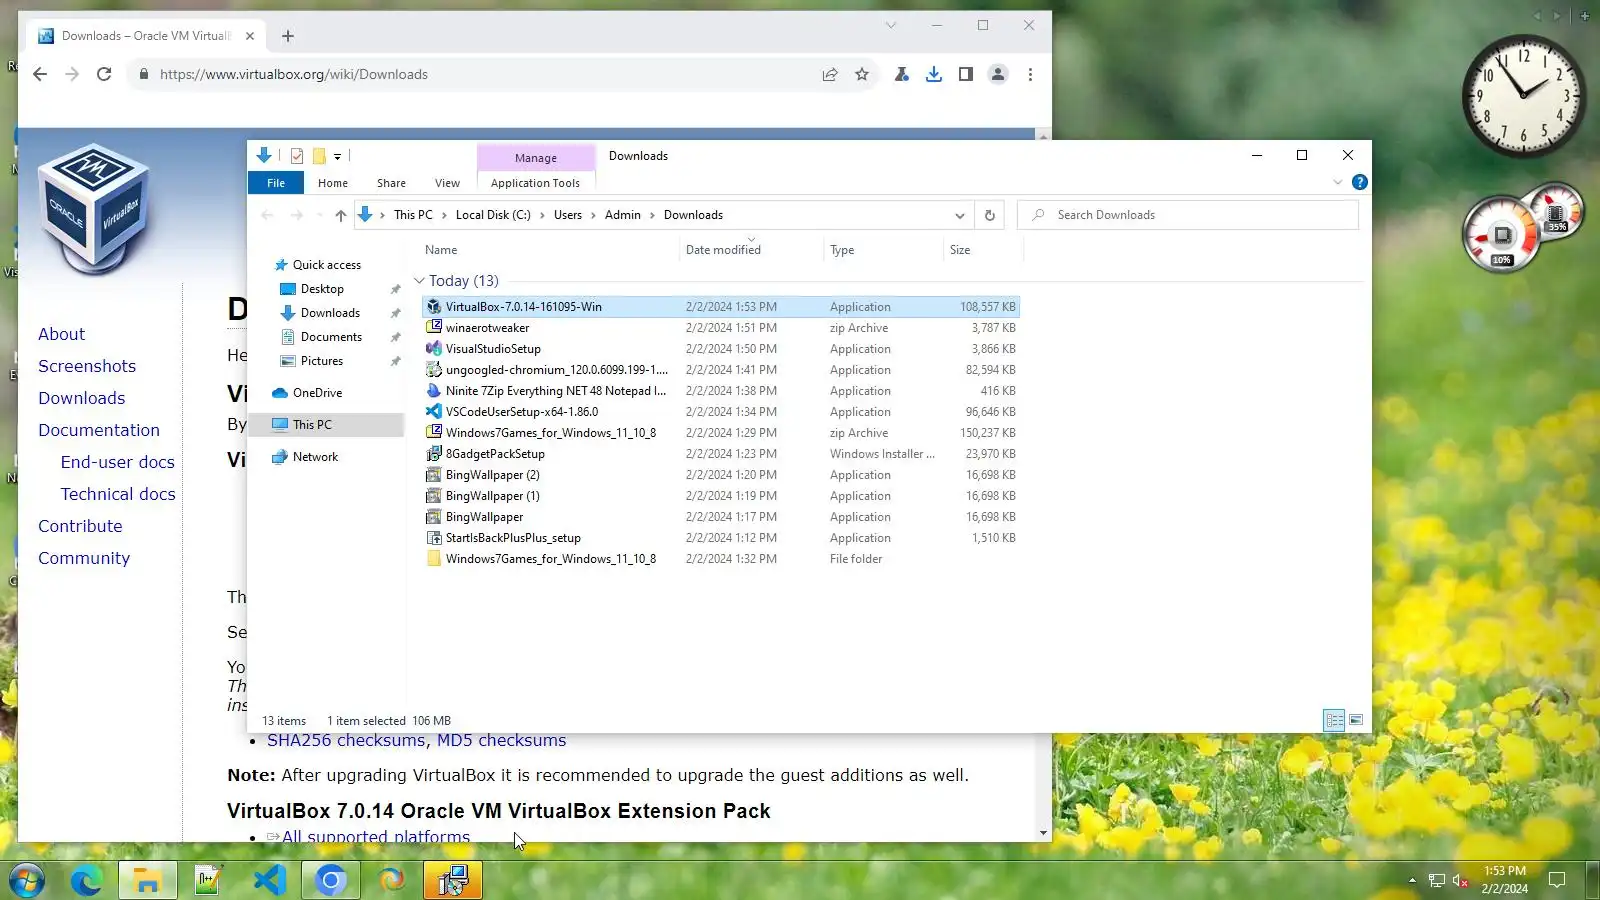Collapse the Today (13) group
The width and height of the screenshot is (1600, 900).
pos(420,281)
